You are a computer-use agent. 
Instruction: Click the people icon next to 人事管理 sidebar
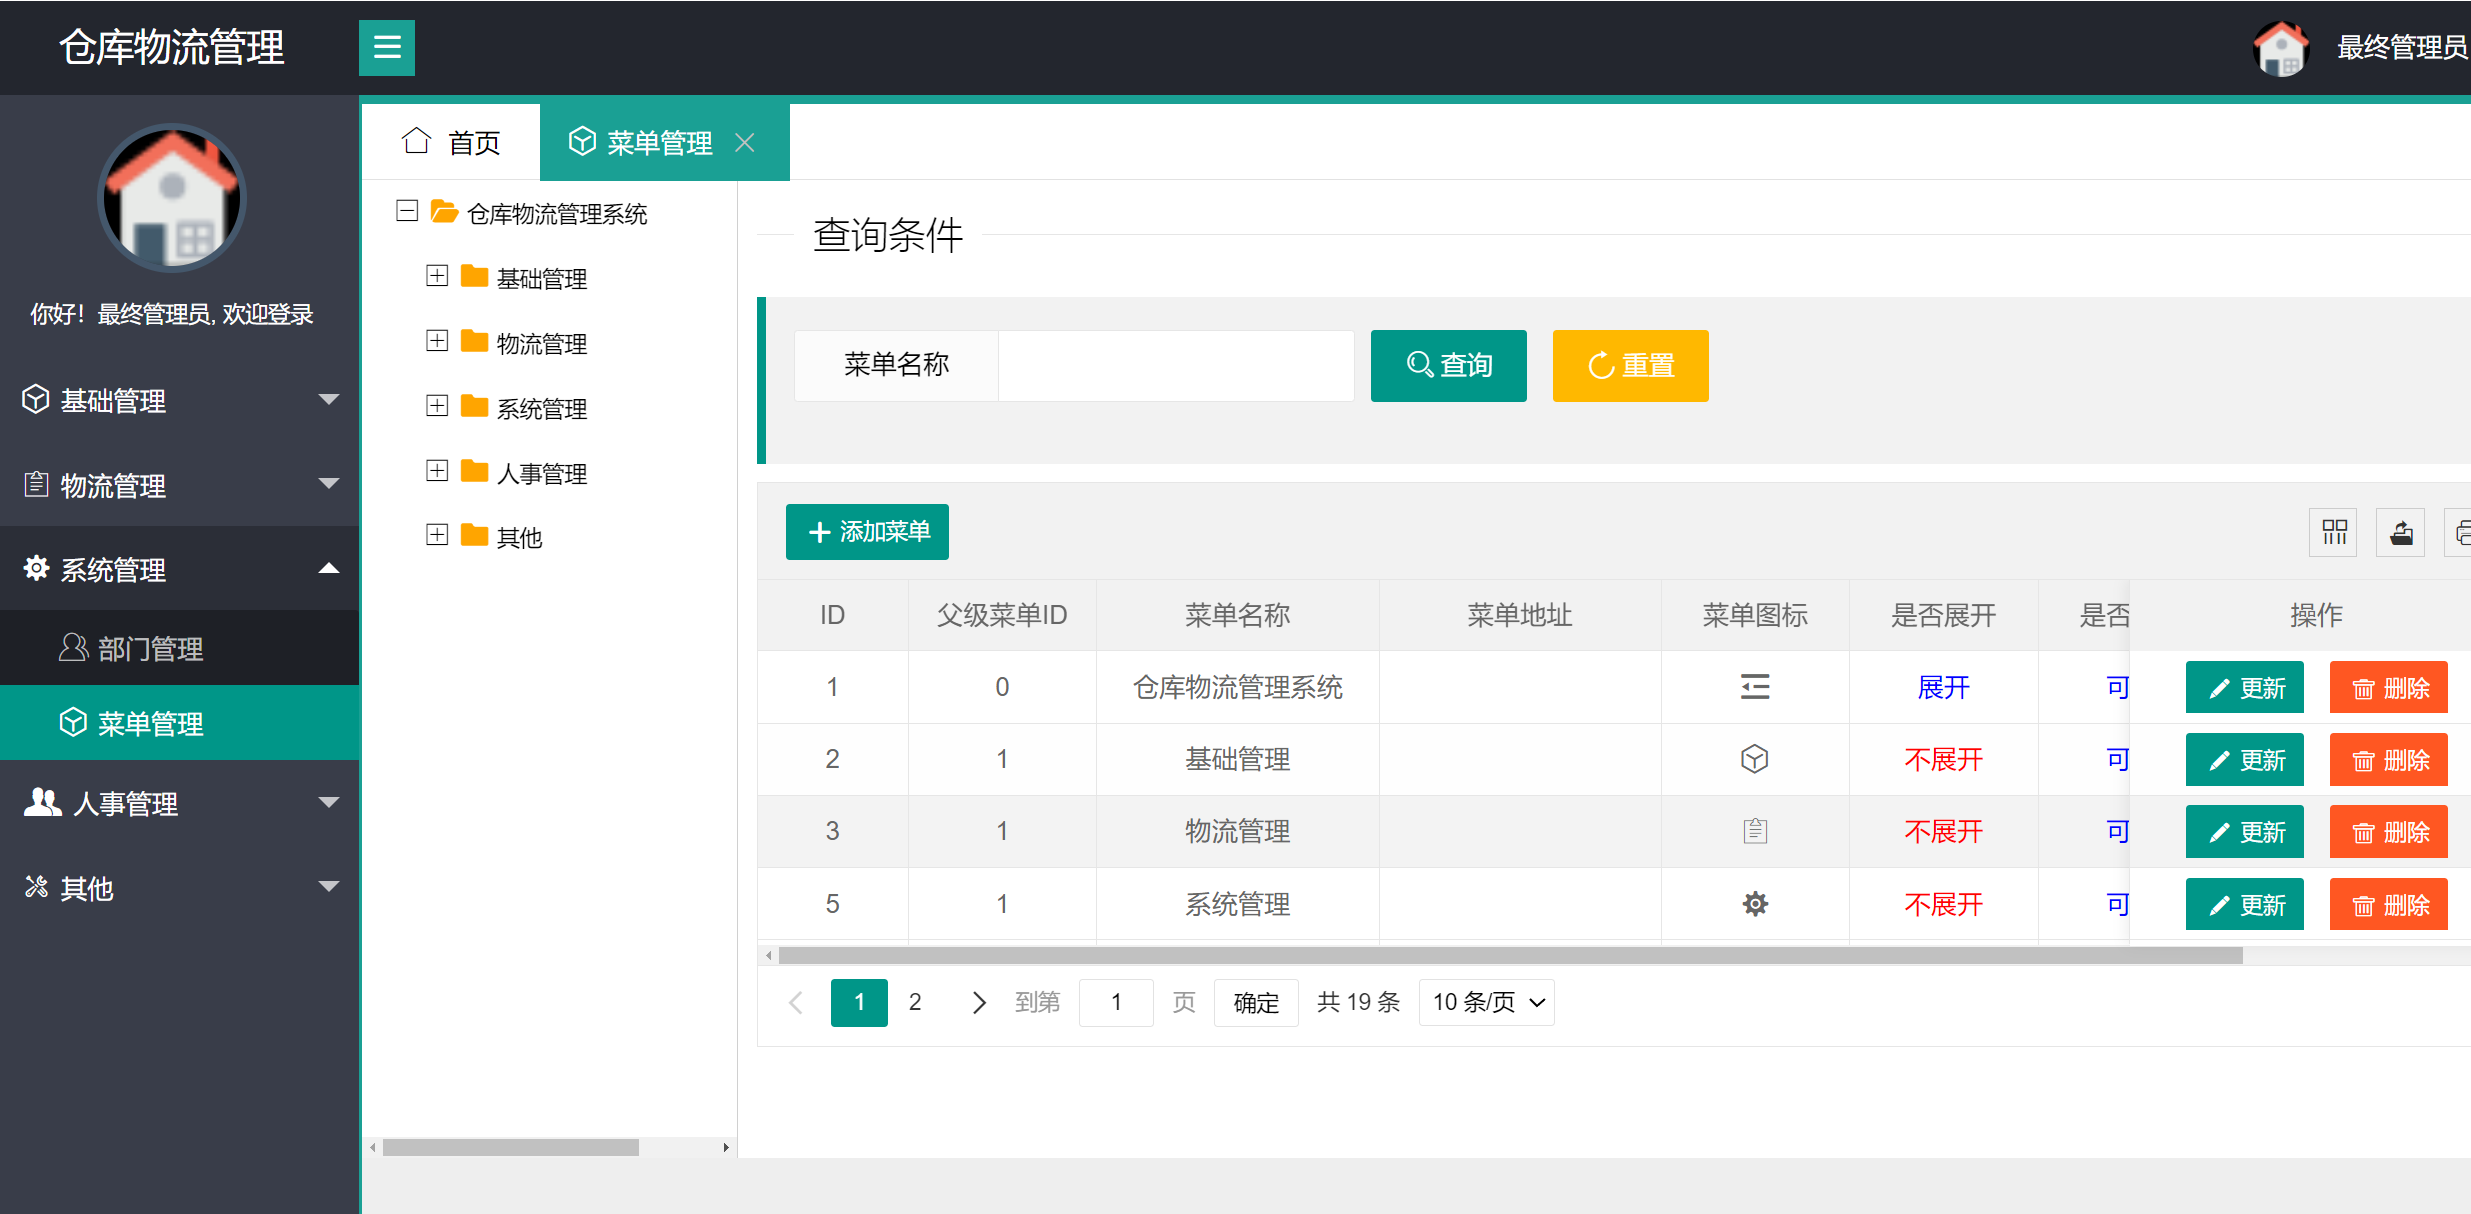[x=42, y=802]
